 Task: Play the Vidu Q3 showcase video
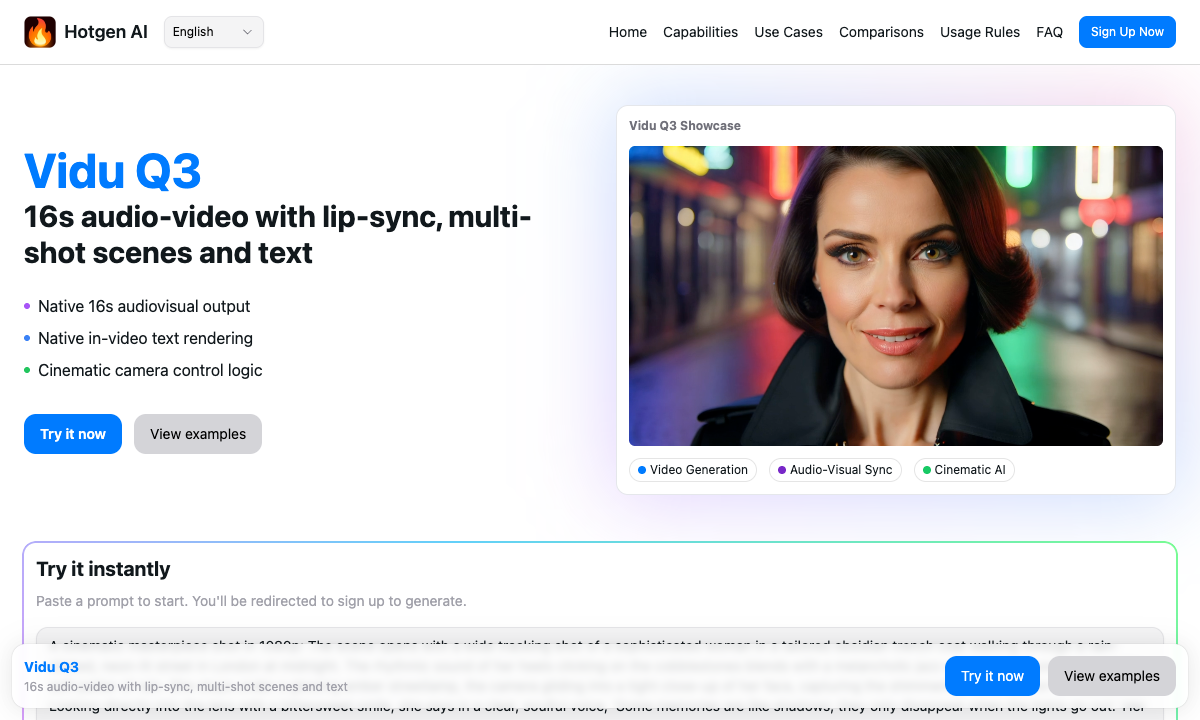[895, 296]
